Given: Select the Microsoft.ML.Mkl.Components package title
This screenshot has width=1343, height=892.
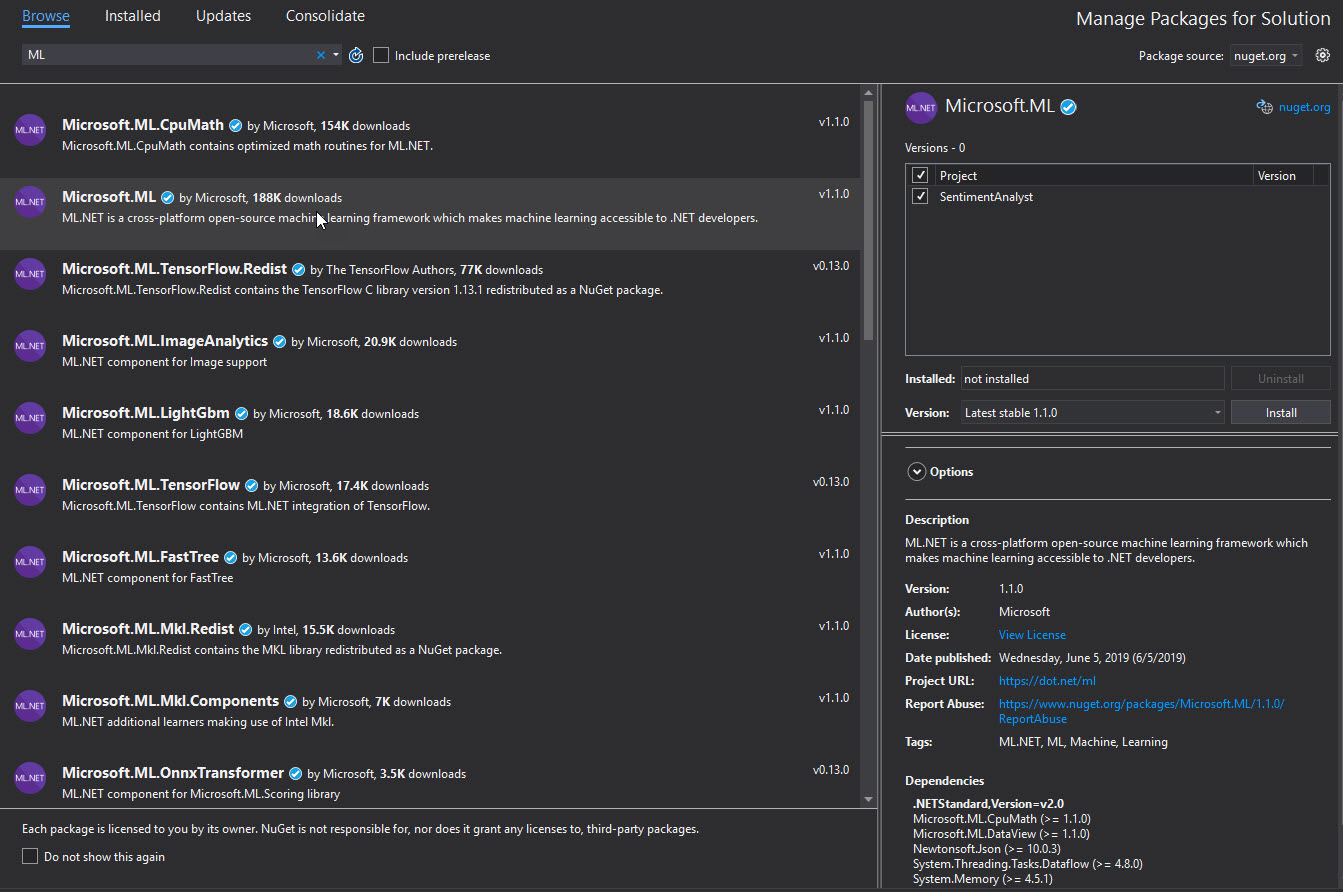Looking at the screenshot, I should pyautogui.click(x=170, y=701).
